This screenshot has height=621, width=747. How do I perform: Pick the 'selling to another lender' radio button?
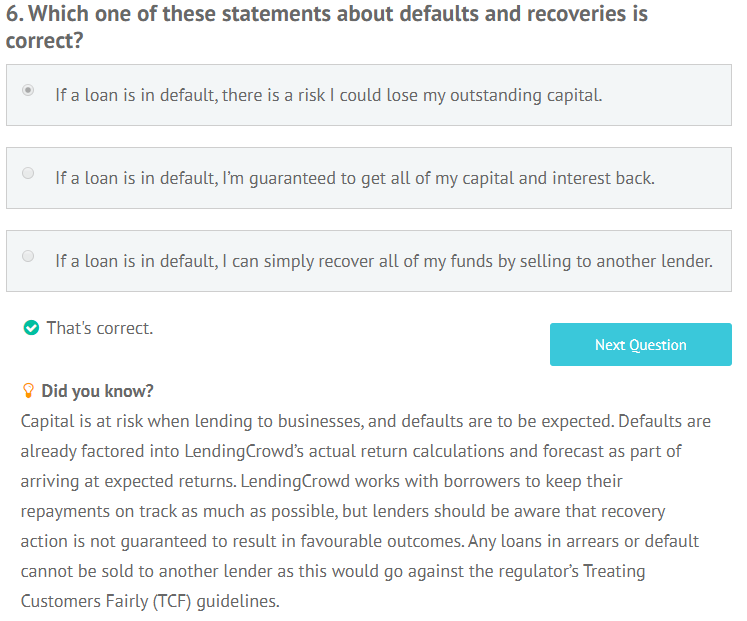28,256
